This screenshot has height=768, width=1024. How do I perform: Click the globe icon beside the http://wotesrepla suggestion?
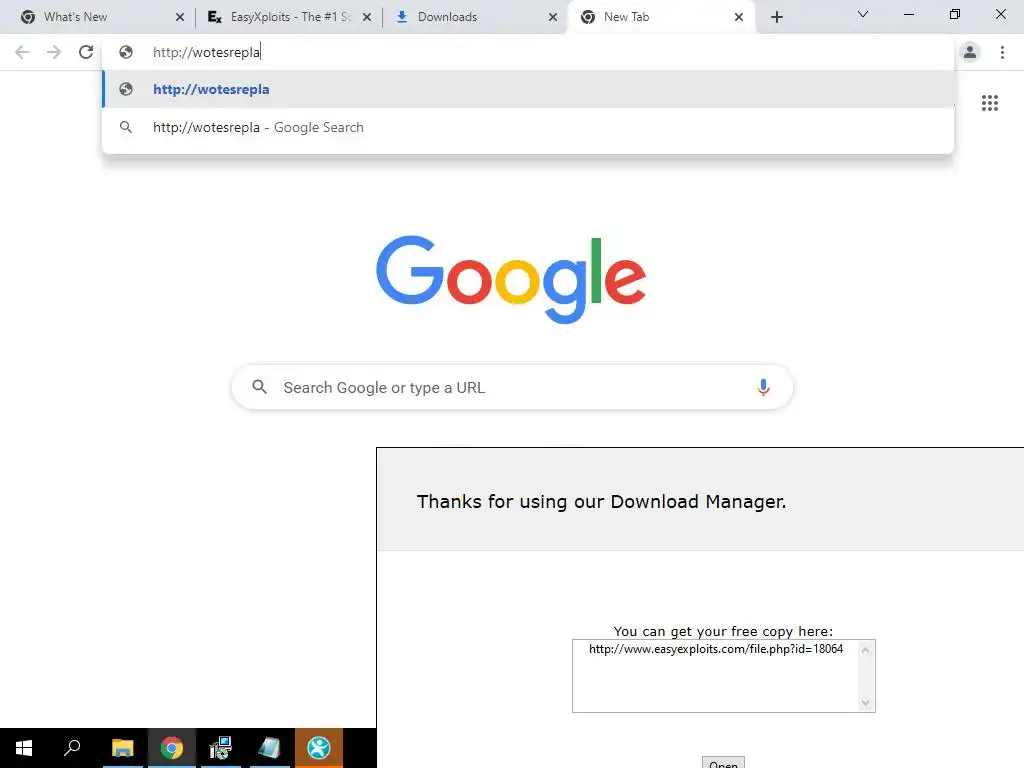click(126, 89)
